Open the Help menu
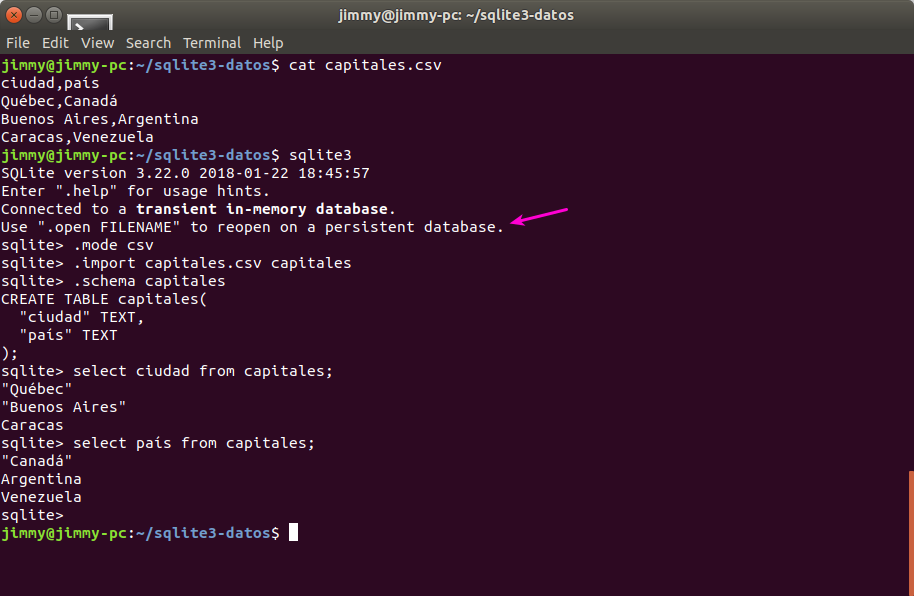This screenshot has width=914, height=596. 267,42
